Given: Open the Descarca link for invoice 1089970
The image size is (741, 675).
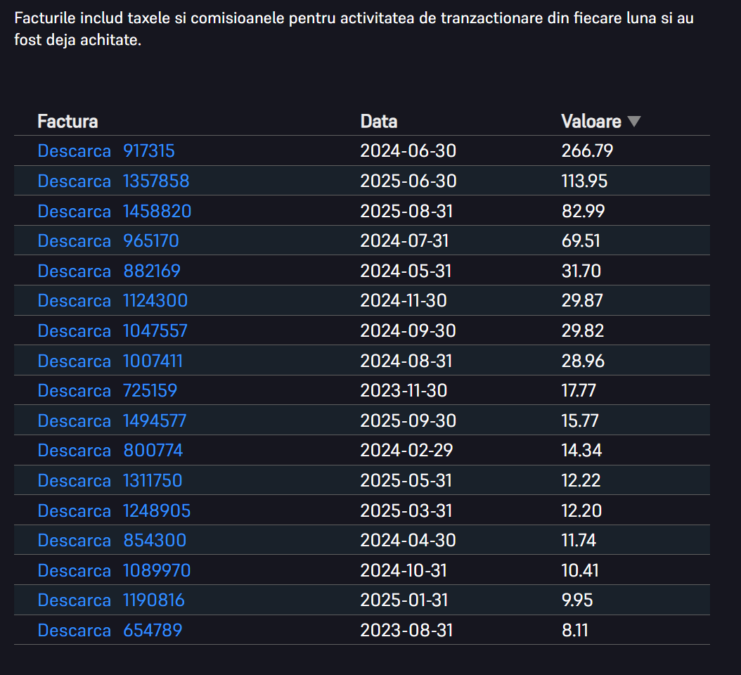Looking at the screenshot, I should pyautogui.click(x=74, y=571).
